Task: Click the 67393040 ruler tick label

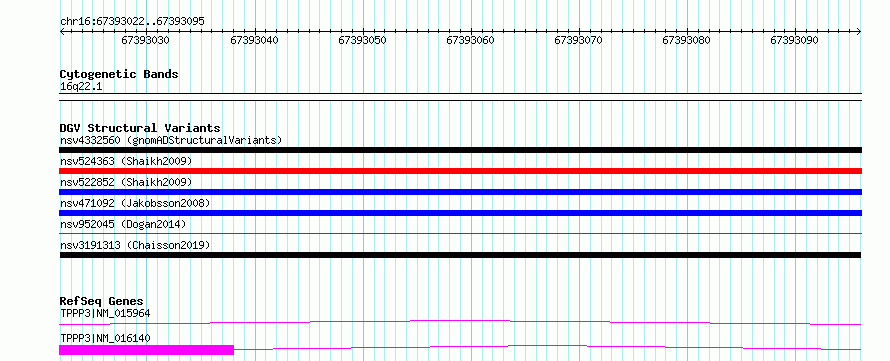Action: click(254, 40)
